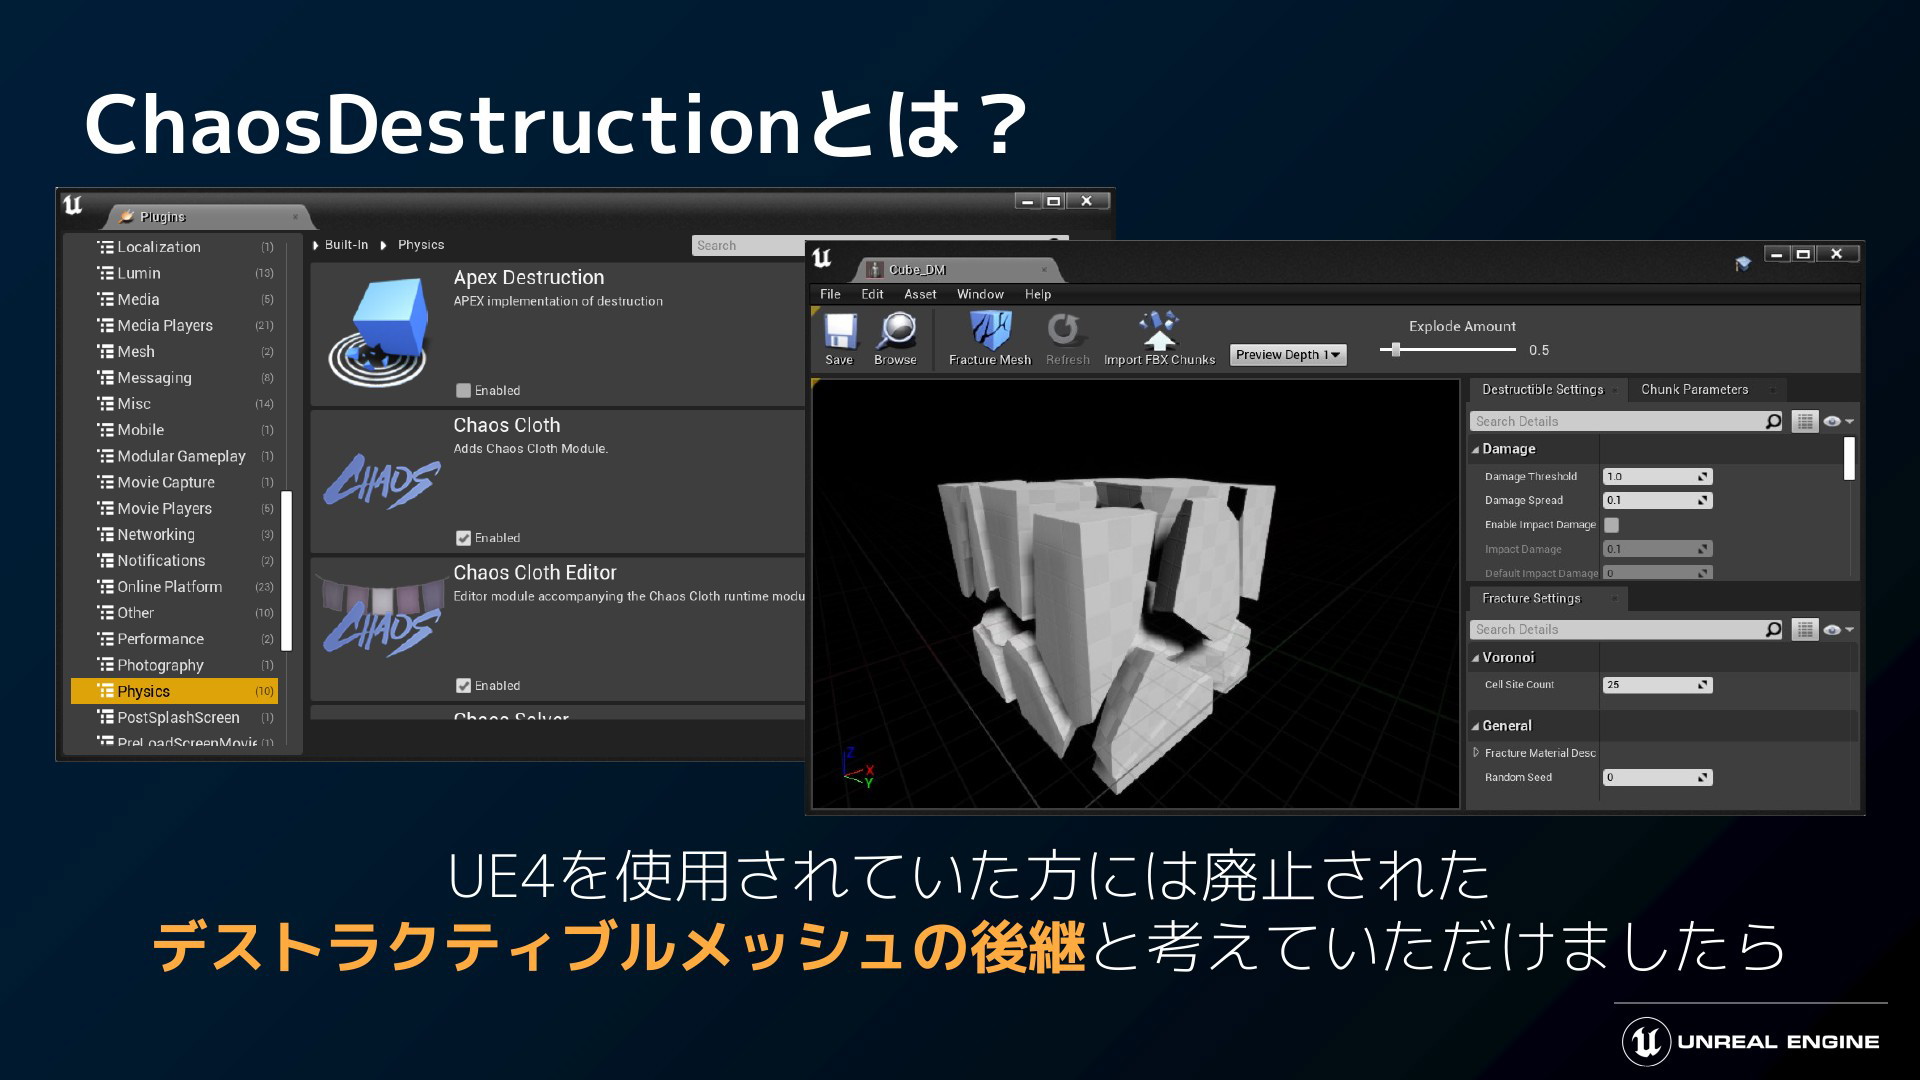The image size is (1920, 1080).
Task: Click search magnifier in Fracture Settings
Action: click(x=1773, y=629)
